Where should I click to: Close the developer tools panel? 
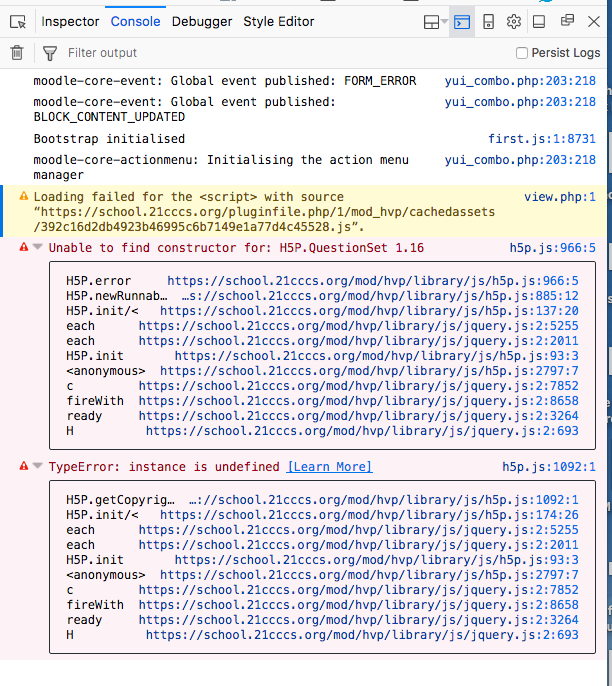point(594,21)
